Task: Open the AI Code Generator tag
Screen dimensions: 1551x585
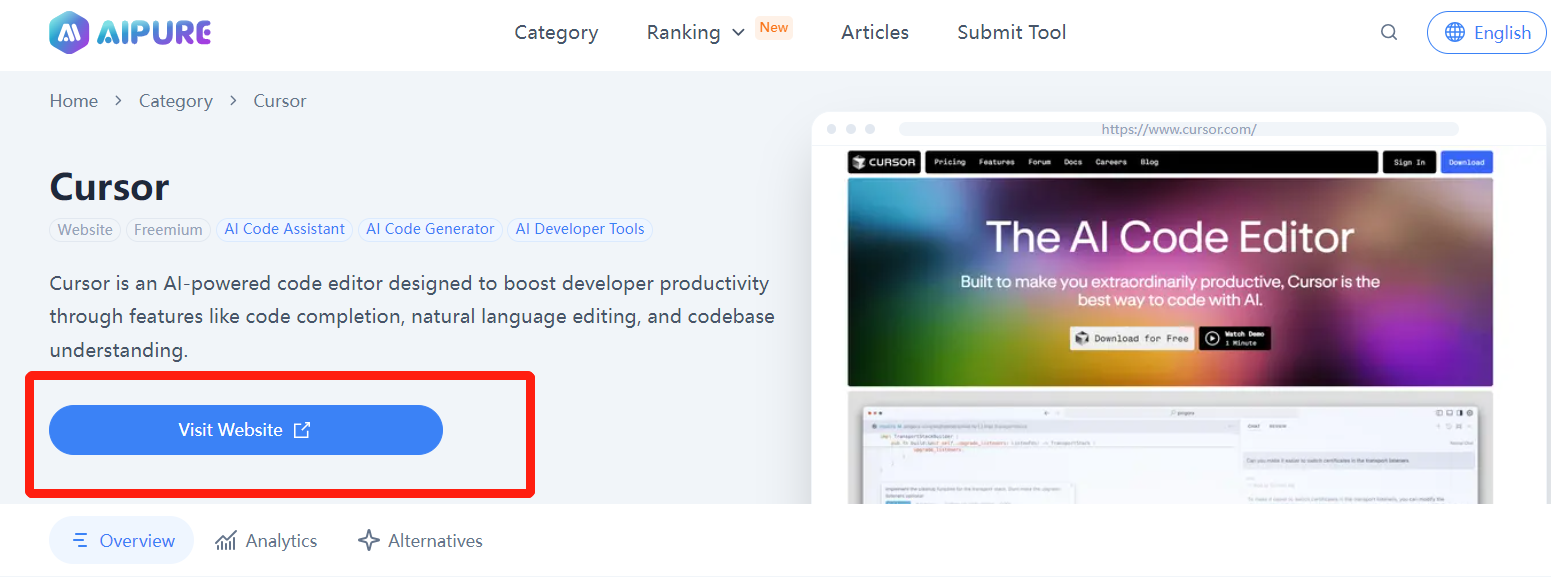Action: click(430, 229)
